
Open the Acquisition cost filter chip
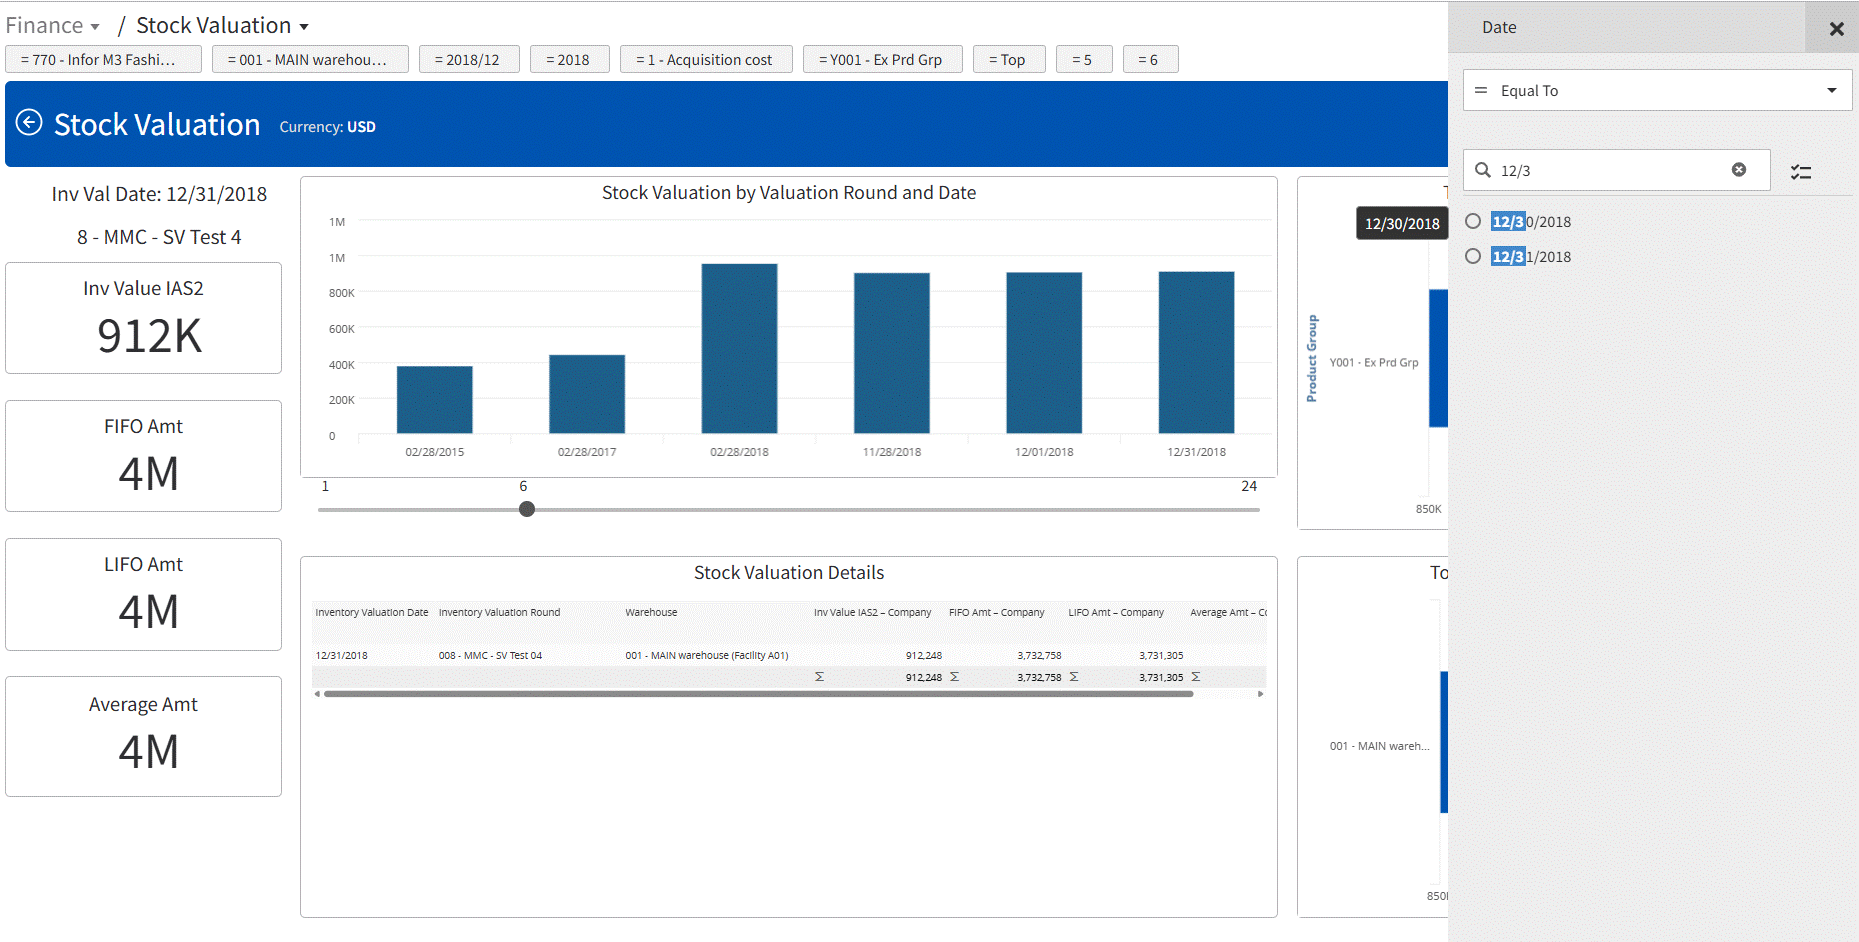(x=705, y=60)
